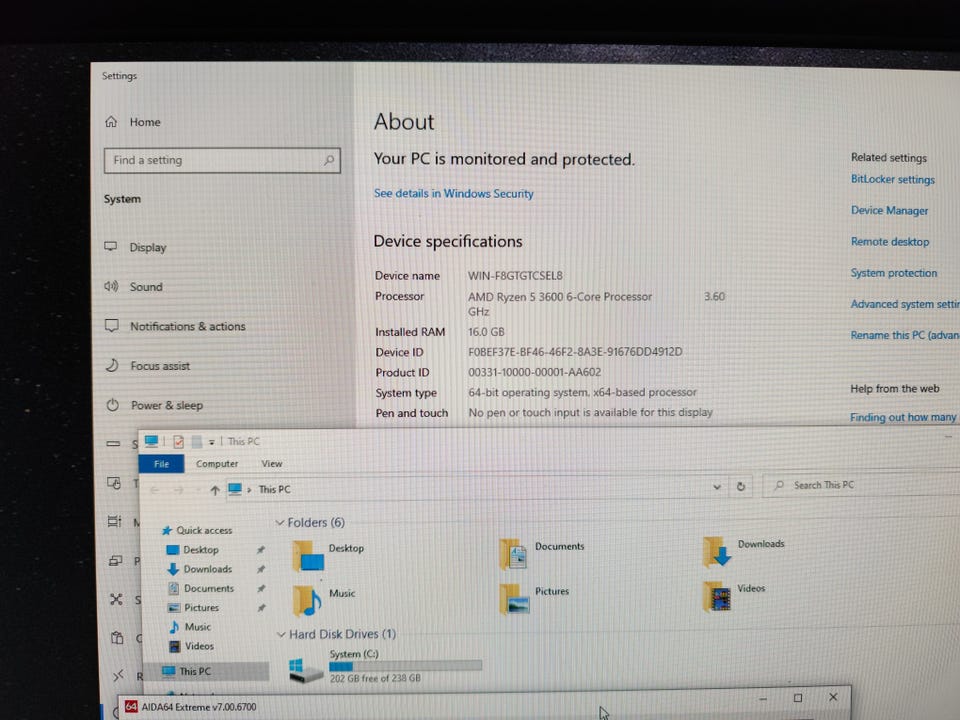Select the Downloads folder icon in Folders
Screen dimensions: 960x720
point(716,551)
